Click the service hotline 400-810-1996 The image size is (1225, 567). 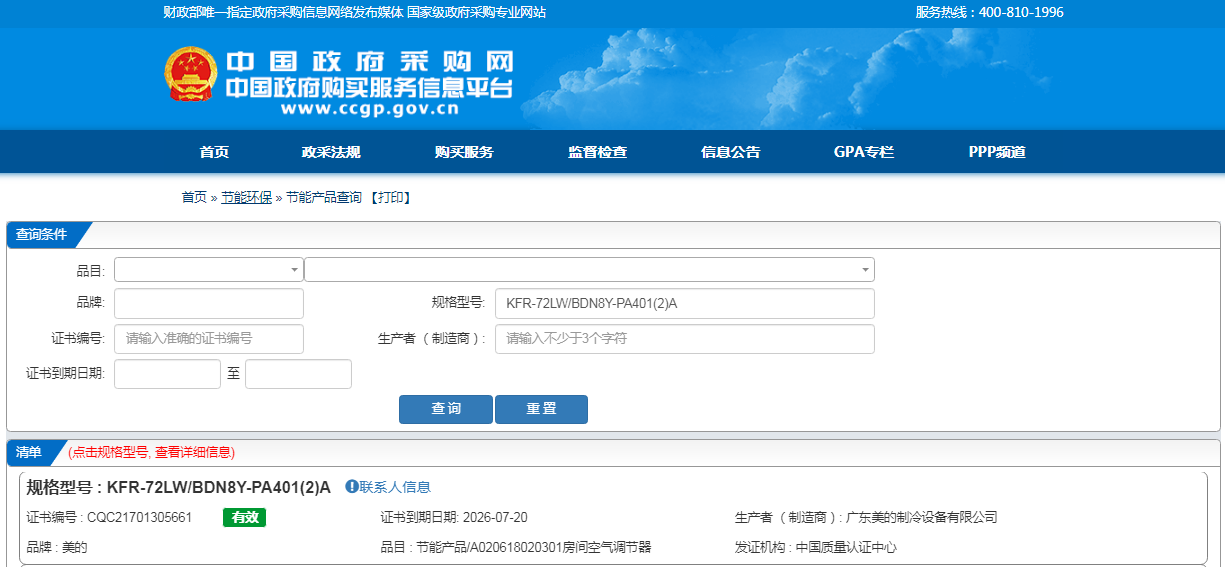click(1021, 12)
